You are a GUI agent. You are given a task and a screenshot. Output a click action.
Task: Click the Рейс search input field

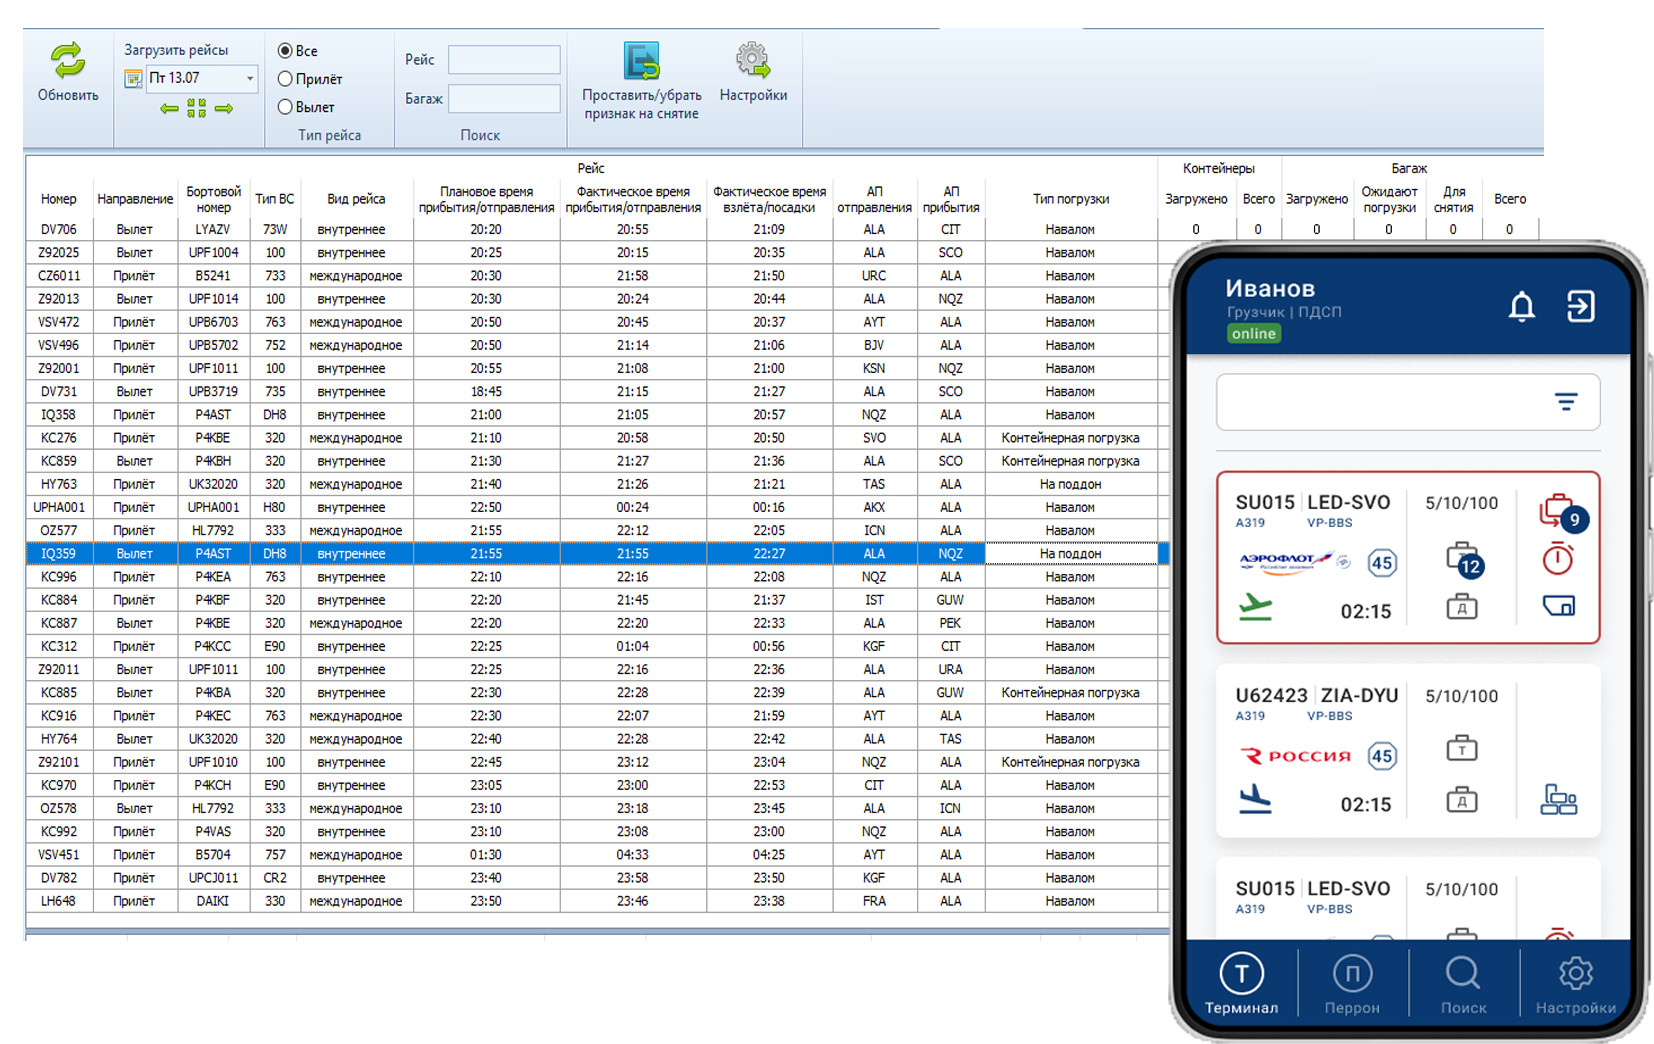tap(504, 60)
